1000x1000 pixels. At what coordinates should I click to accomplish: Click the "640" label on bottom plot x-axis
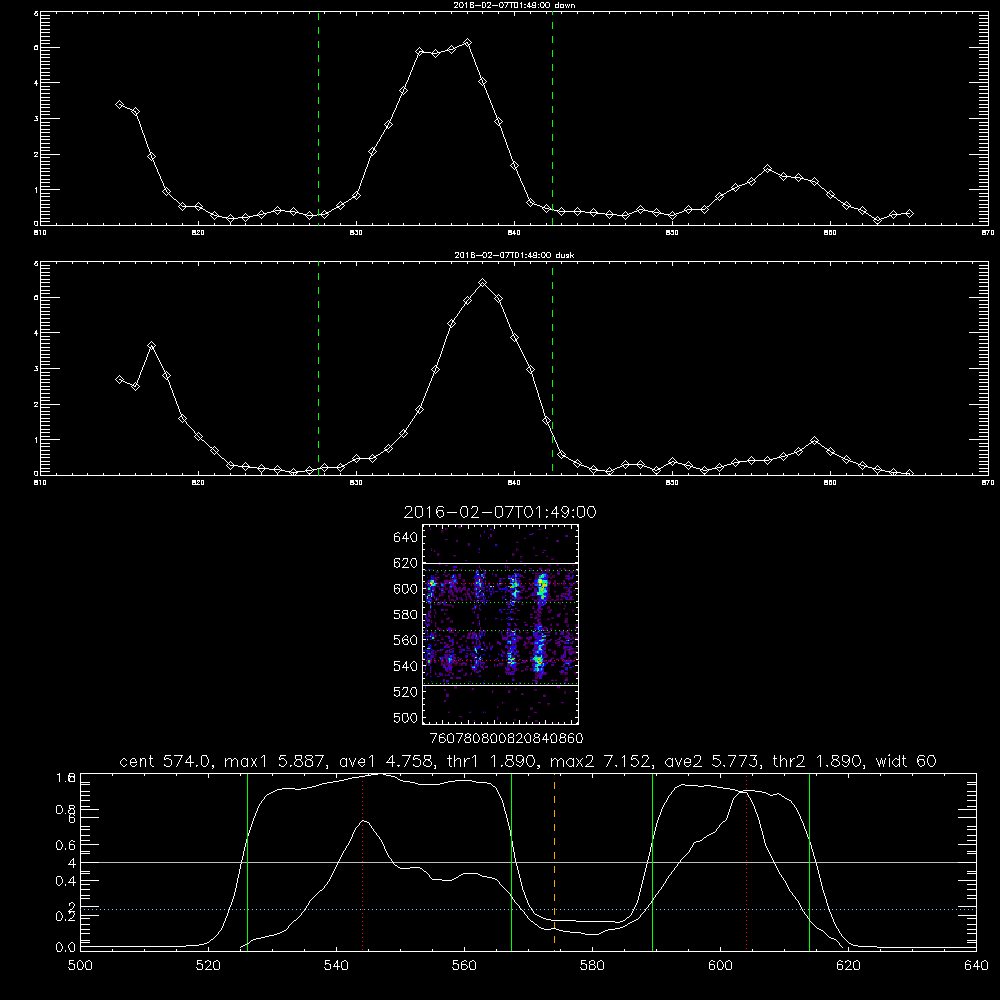(x=976, y=965)
